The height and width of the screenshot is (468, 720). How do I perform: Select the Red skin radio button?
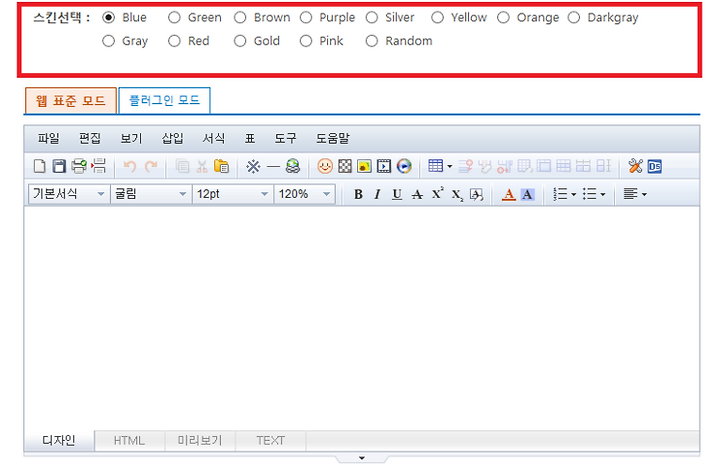point(174,41)
